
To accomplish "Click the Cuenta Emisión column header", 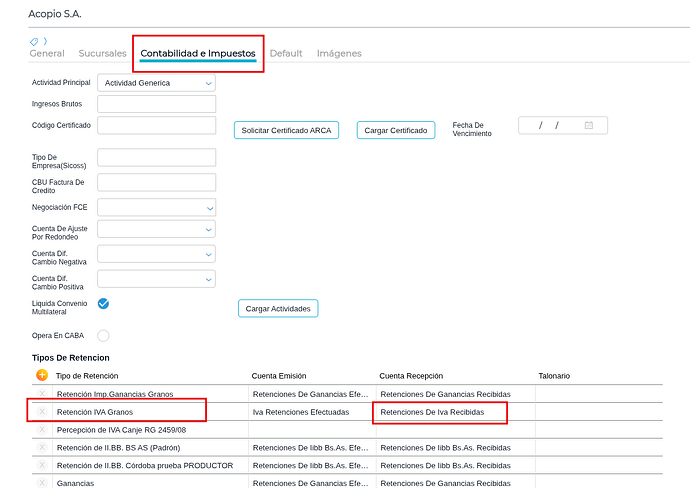I will [279, 376].
